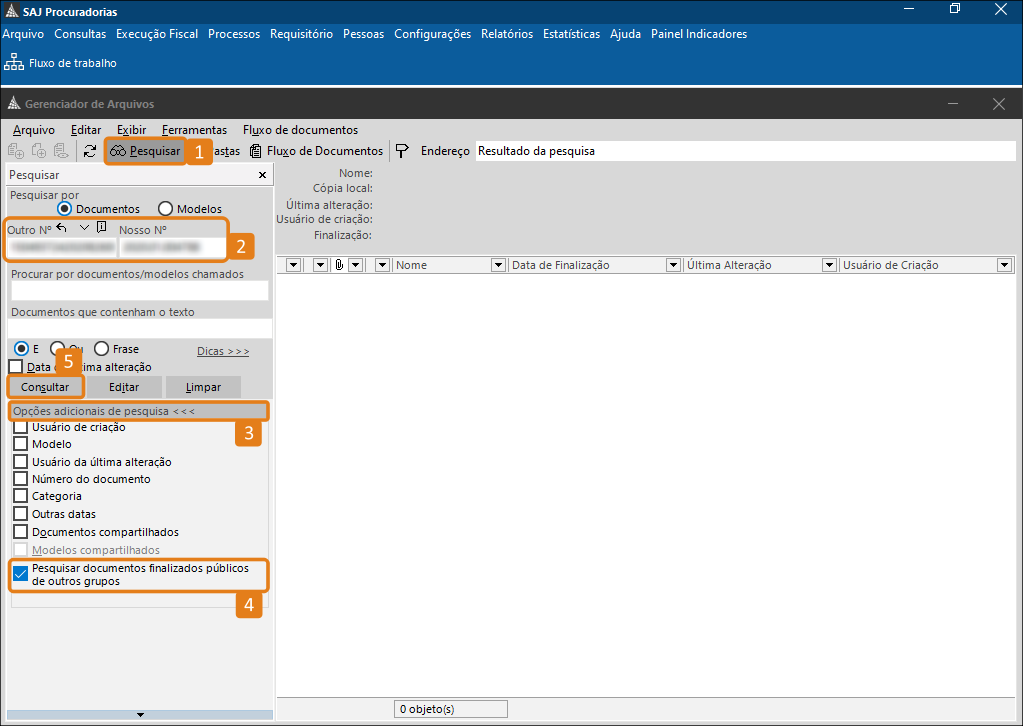Click the note icon beside Outro Nº

[x=101, y=228]
